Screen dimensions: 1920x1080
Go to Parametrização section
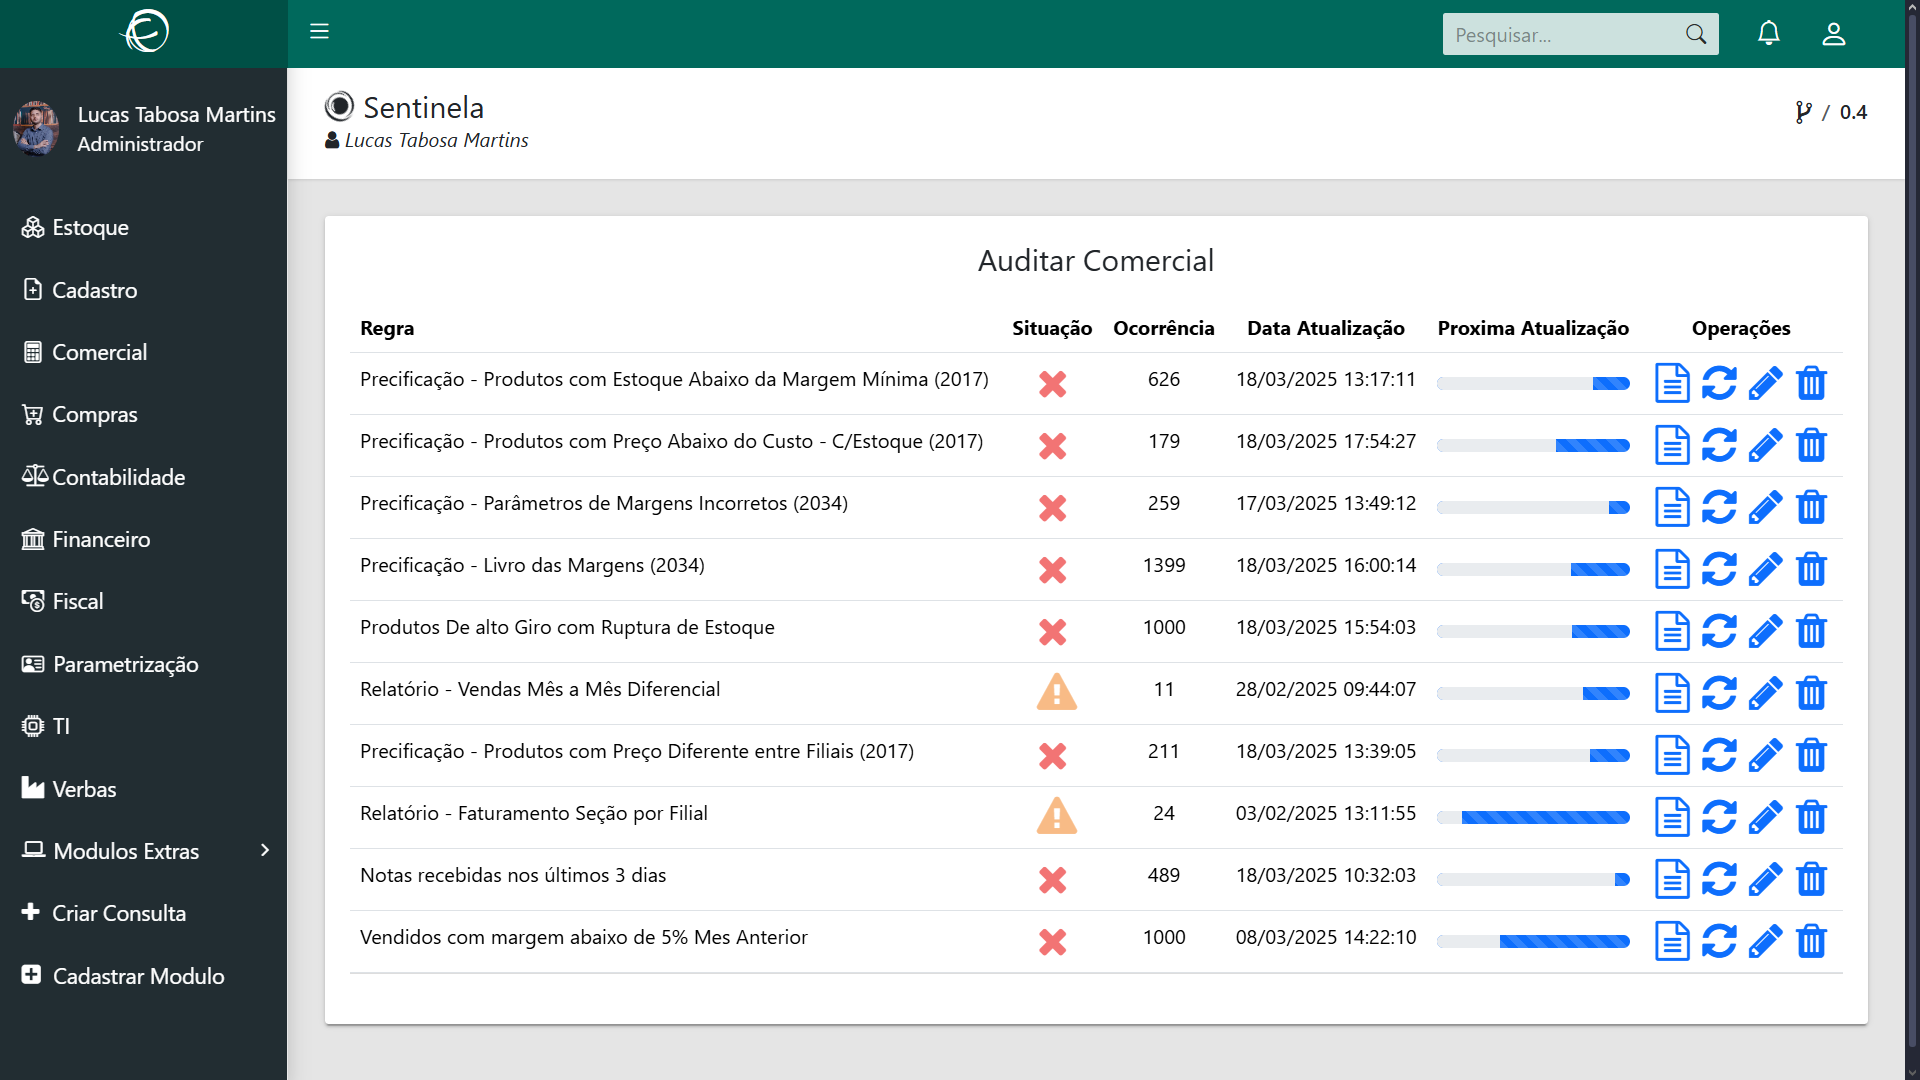[125, 664]
